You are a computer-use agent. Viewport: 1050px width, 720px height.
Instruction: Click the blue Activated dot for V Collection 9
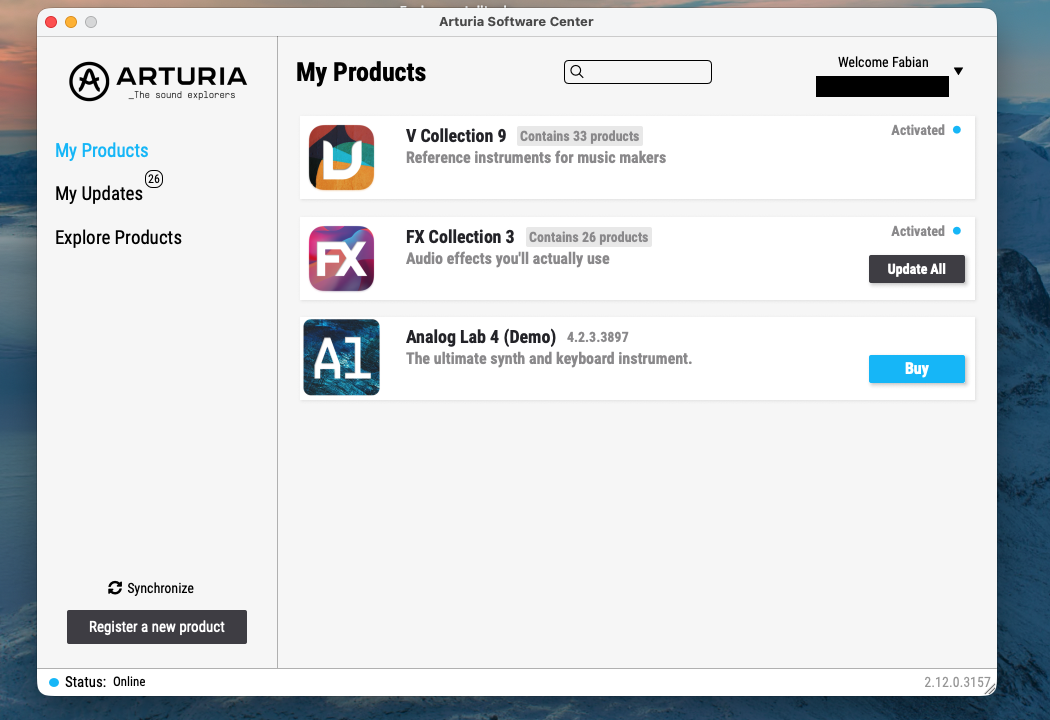(958, 130)
